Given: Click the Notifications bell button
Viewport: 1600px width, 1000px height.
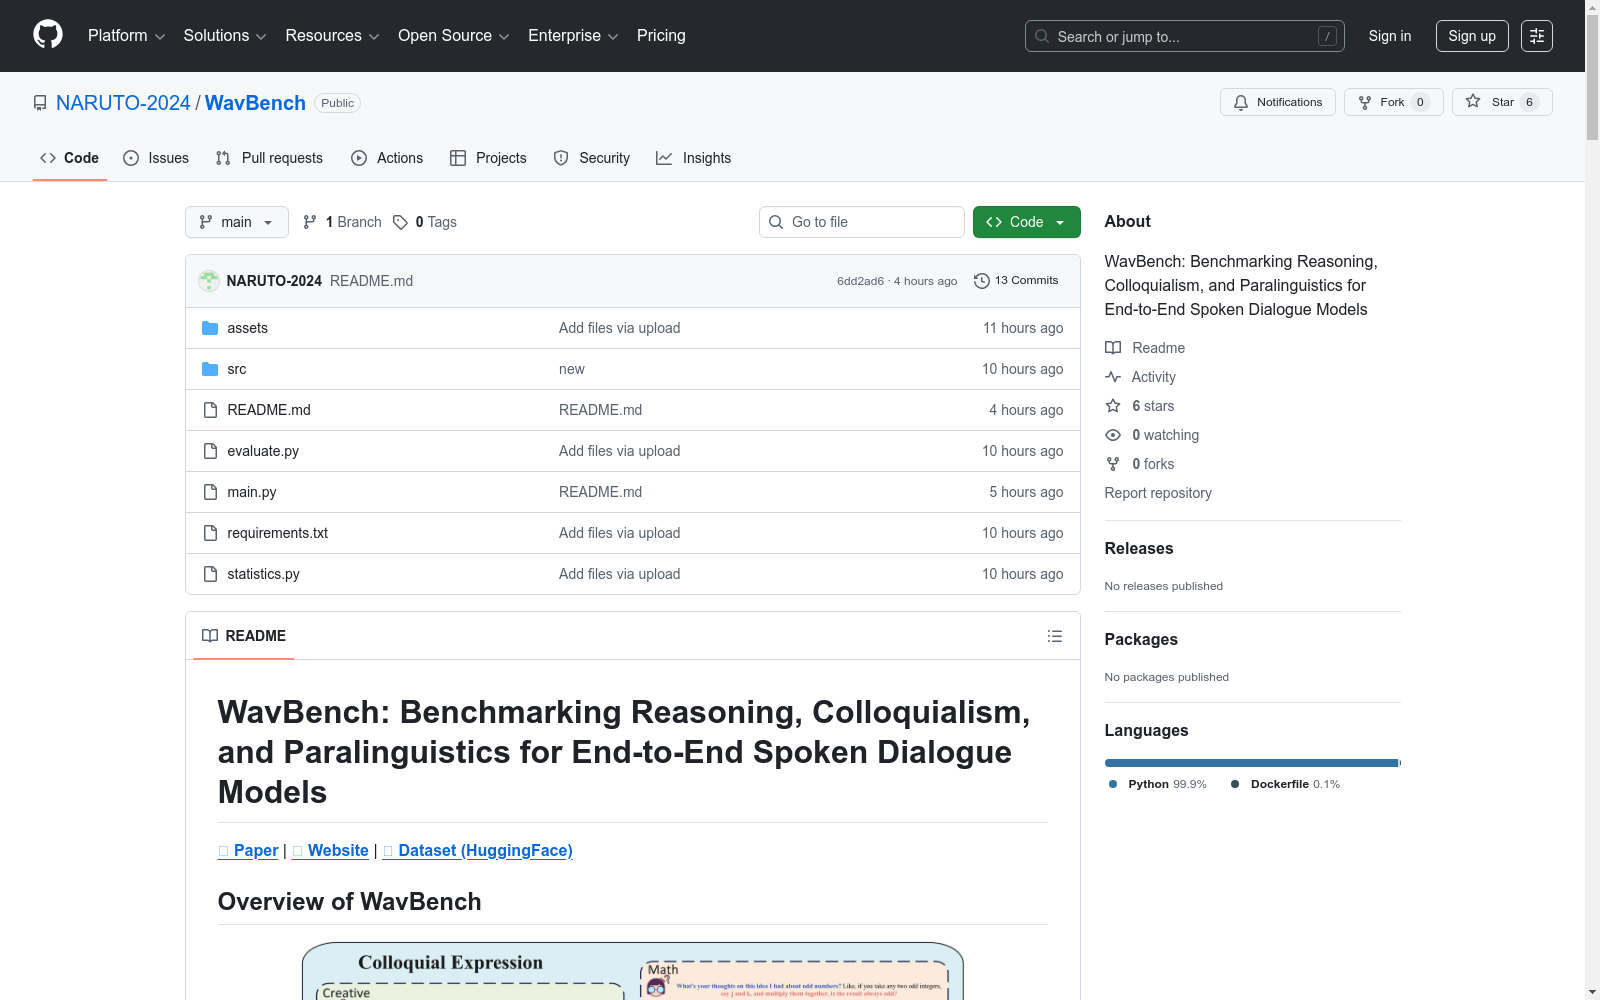Looking at the screenshot, I should tap(1278, 102).
